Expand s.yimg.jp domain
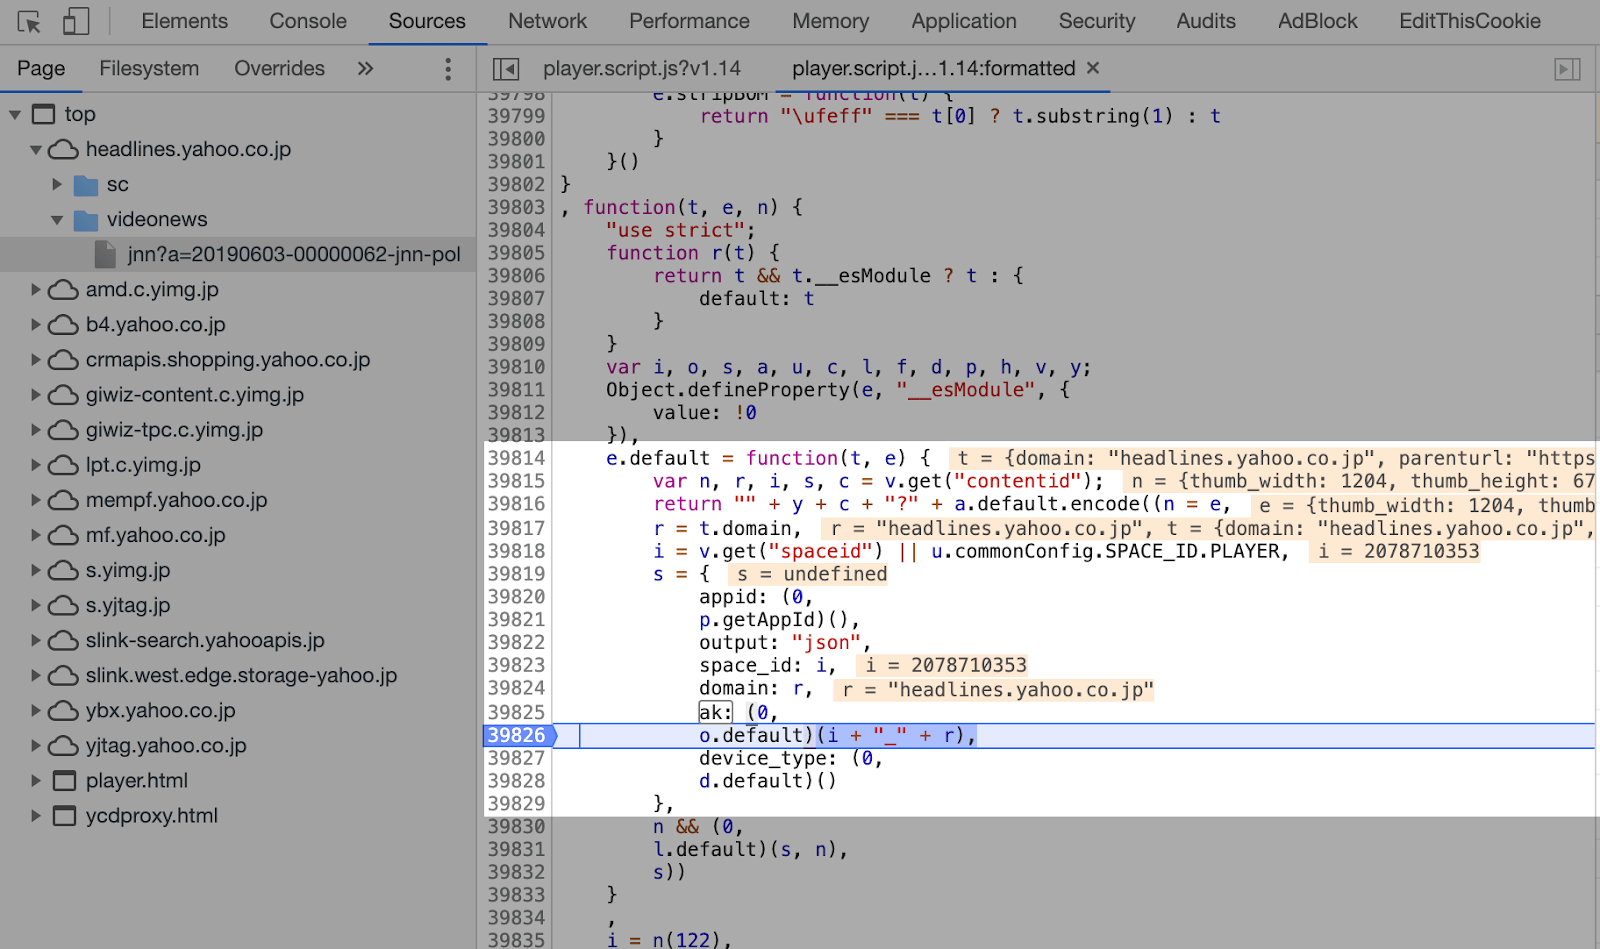The image size is (1600, 949). (36, 569)
